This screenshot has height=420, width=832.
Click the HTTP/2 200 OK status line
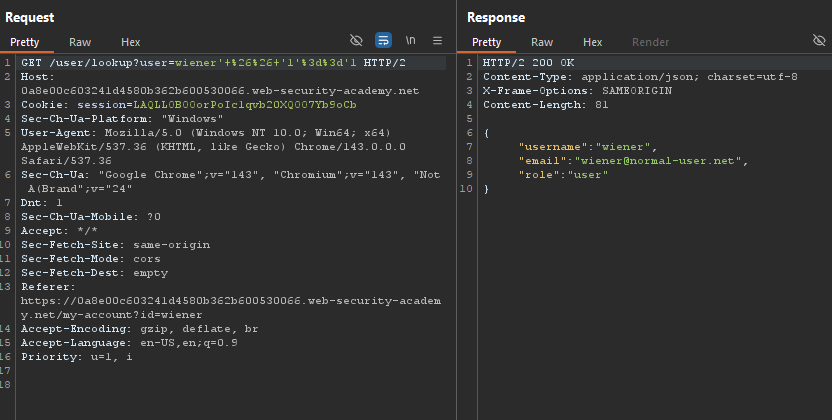tap(528, 63)
